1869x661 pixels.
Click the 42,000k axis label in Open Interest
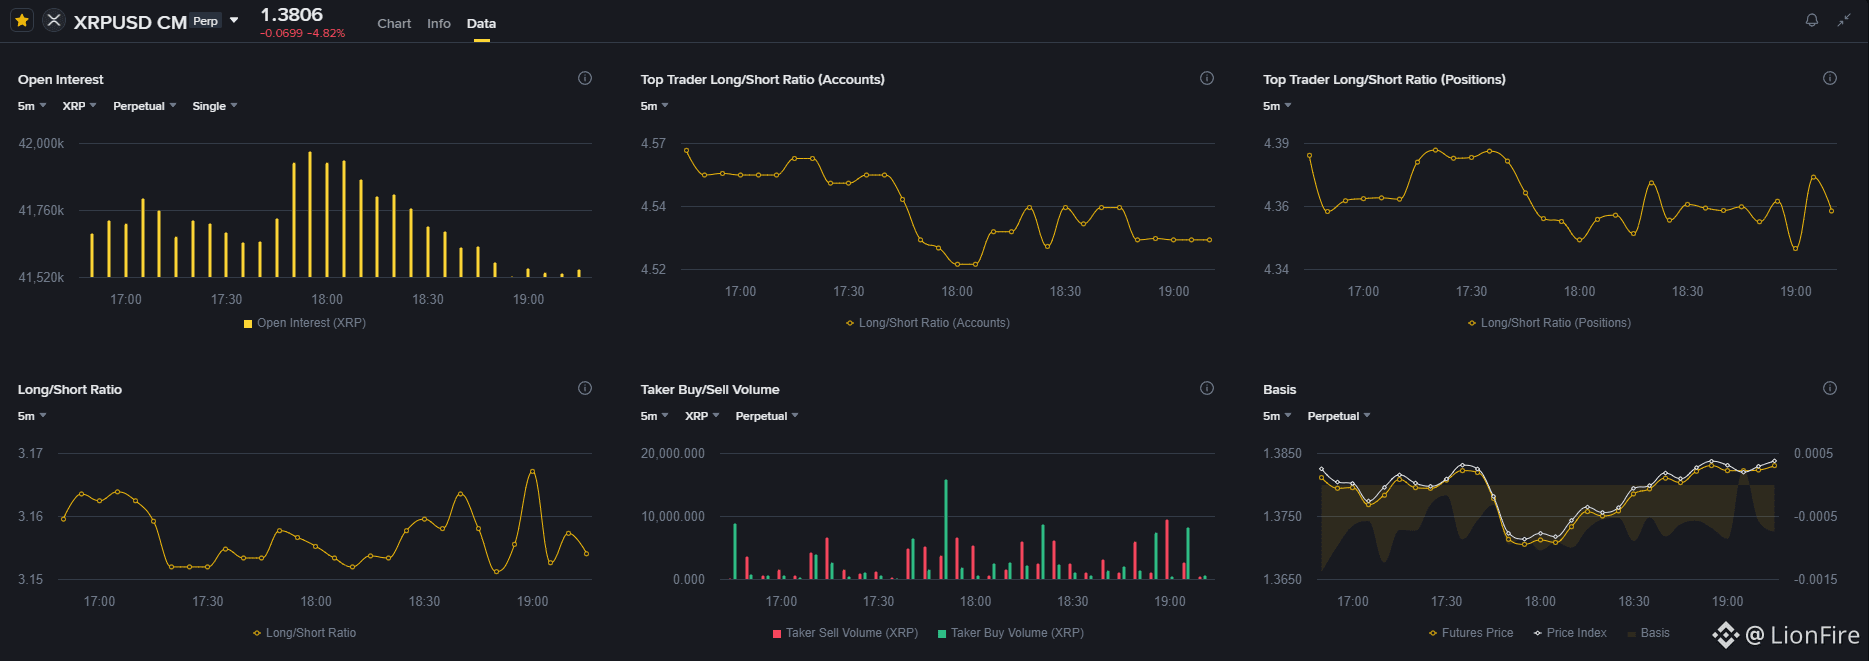point(41,143)
